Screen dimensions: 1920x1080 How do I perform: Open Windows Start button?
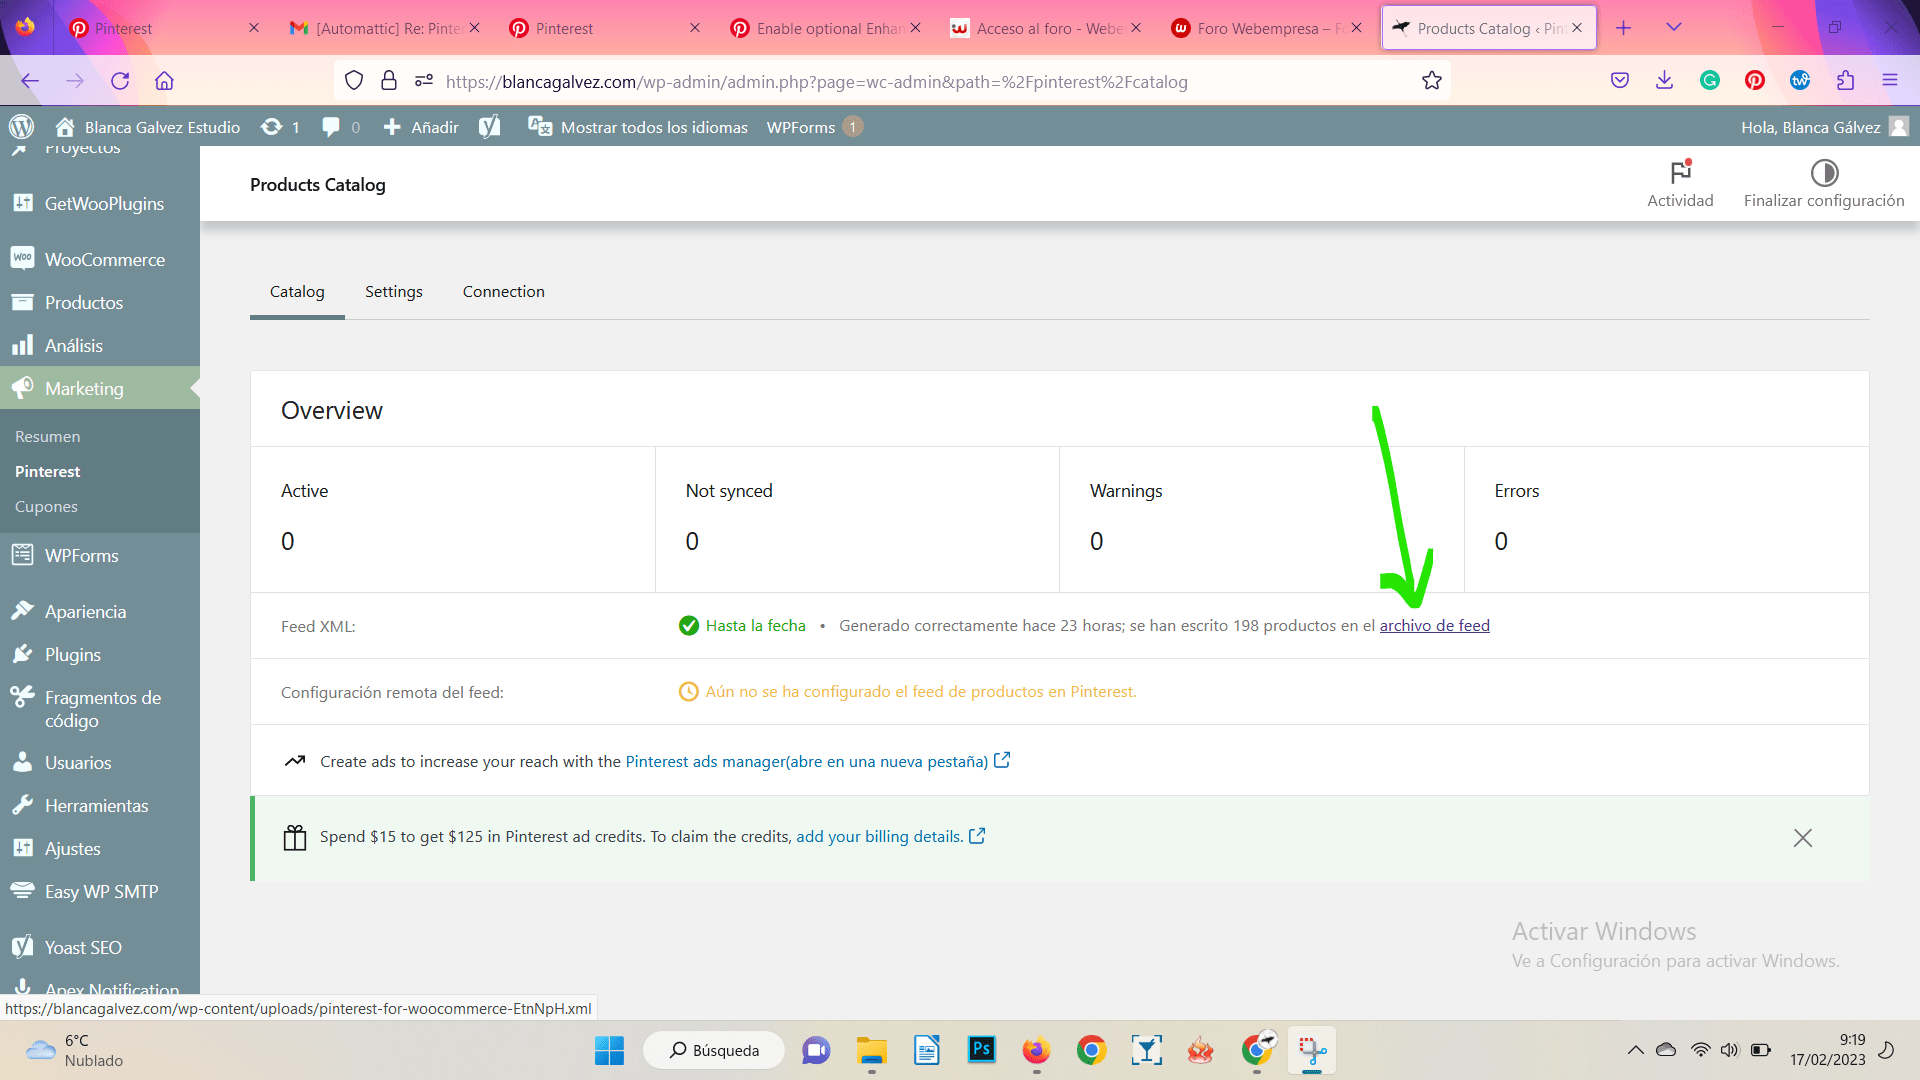pyautogui.click(x=609, y=1051)
